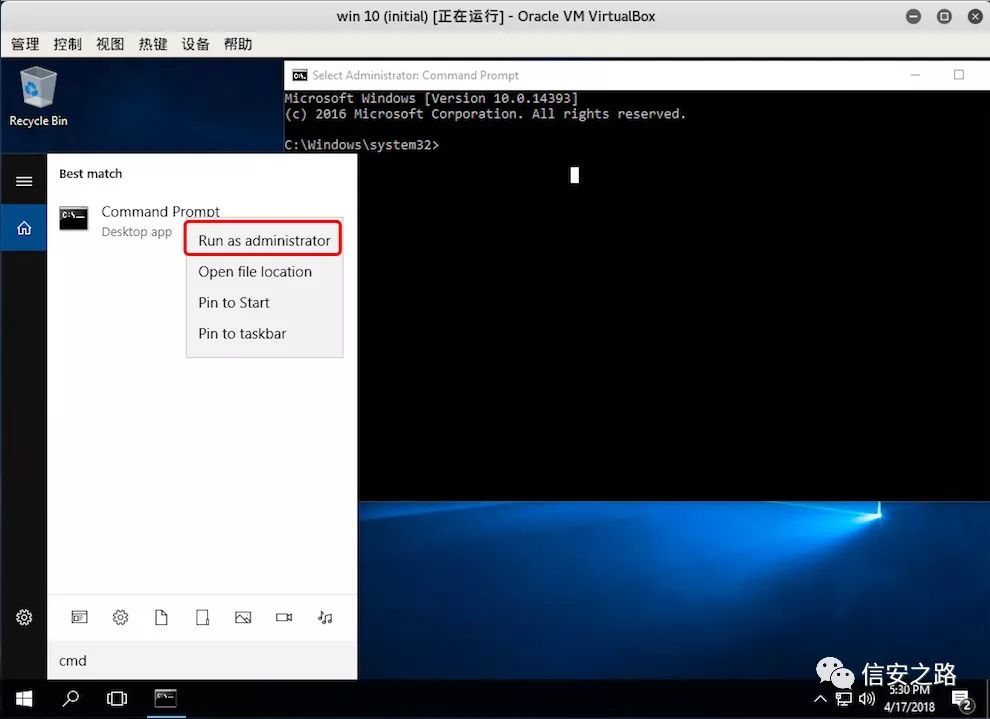Select the Documents filter icon
990x719 pixels.
pyautogui.click(x=162, y=617)
